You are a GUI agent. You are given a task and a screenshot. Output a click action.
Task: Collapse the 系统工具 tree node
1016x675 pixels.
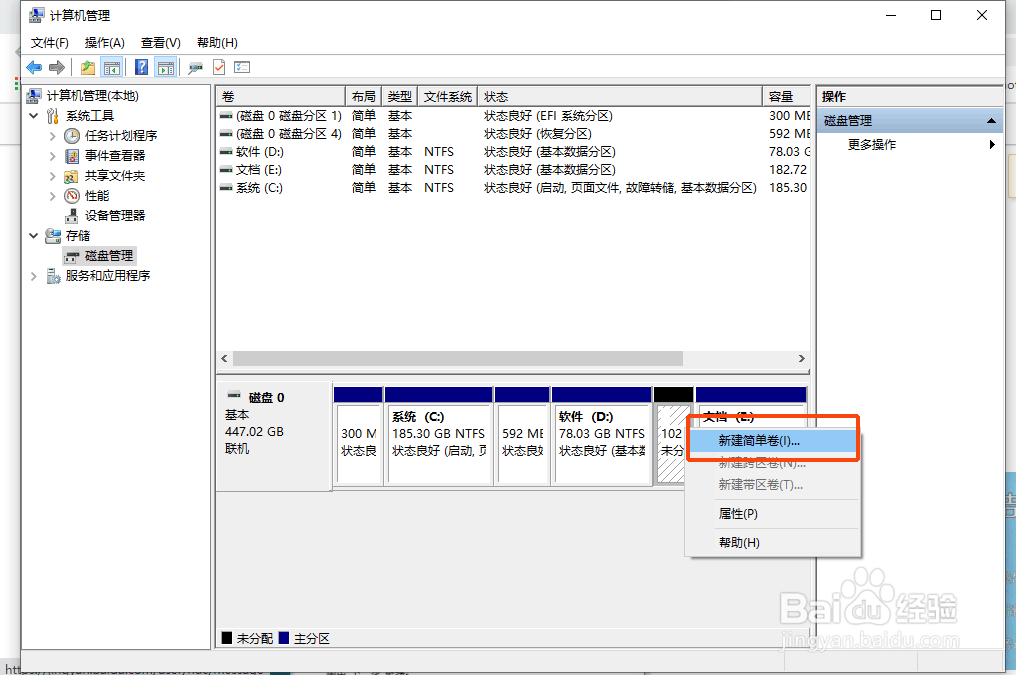(x=34, y=116)
